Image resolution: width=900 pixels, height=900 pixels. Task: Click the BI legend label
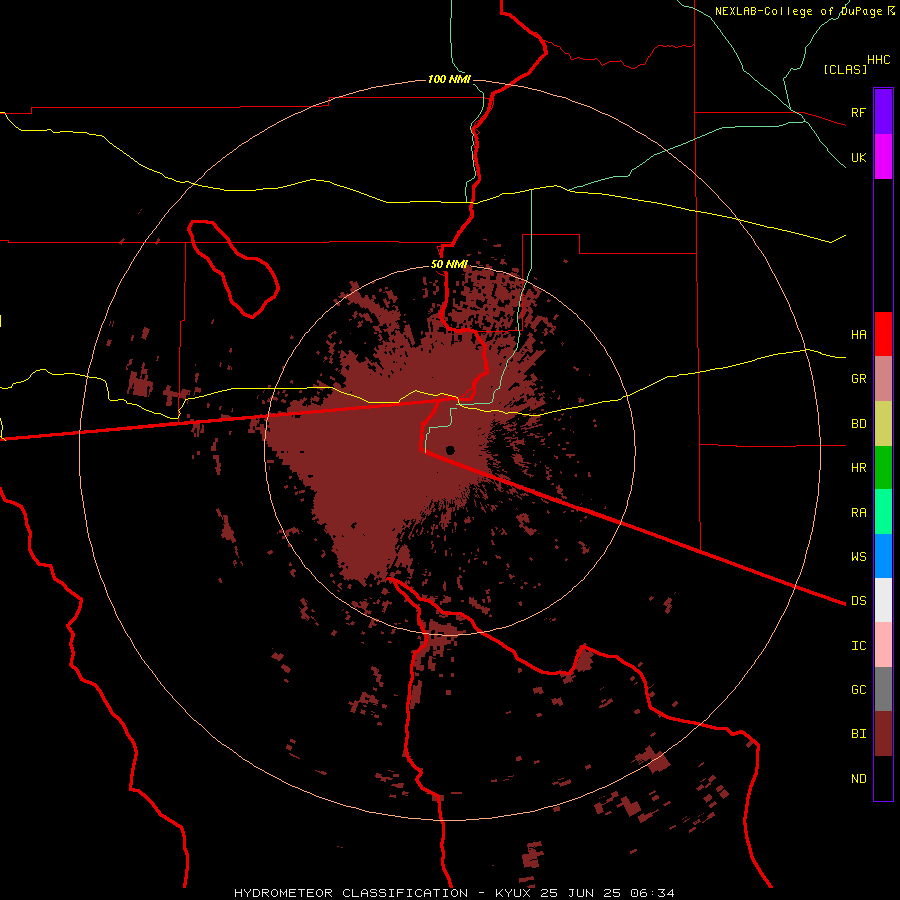pyautogui.click(x=859, y=734)
